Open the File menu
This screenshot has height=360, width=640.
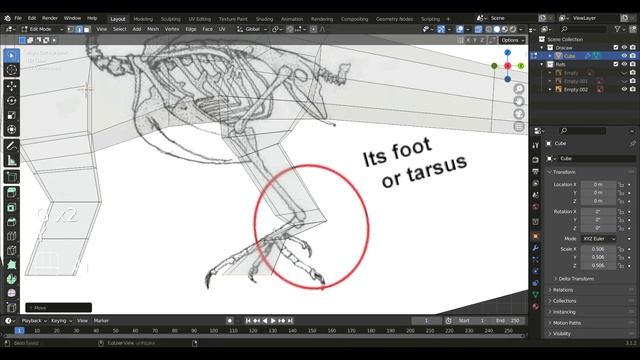(x=18, y=18)
